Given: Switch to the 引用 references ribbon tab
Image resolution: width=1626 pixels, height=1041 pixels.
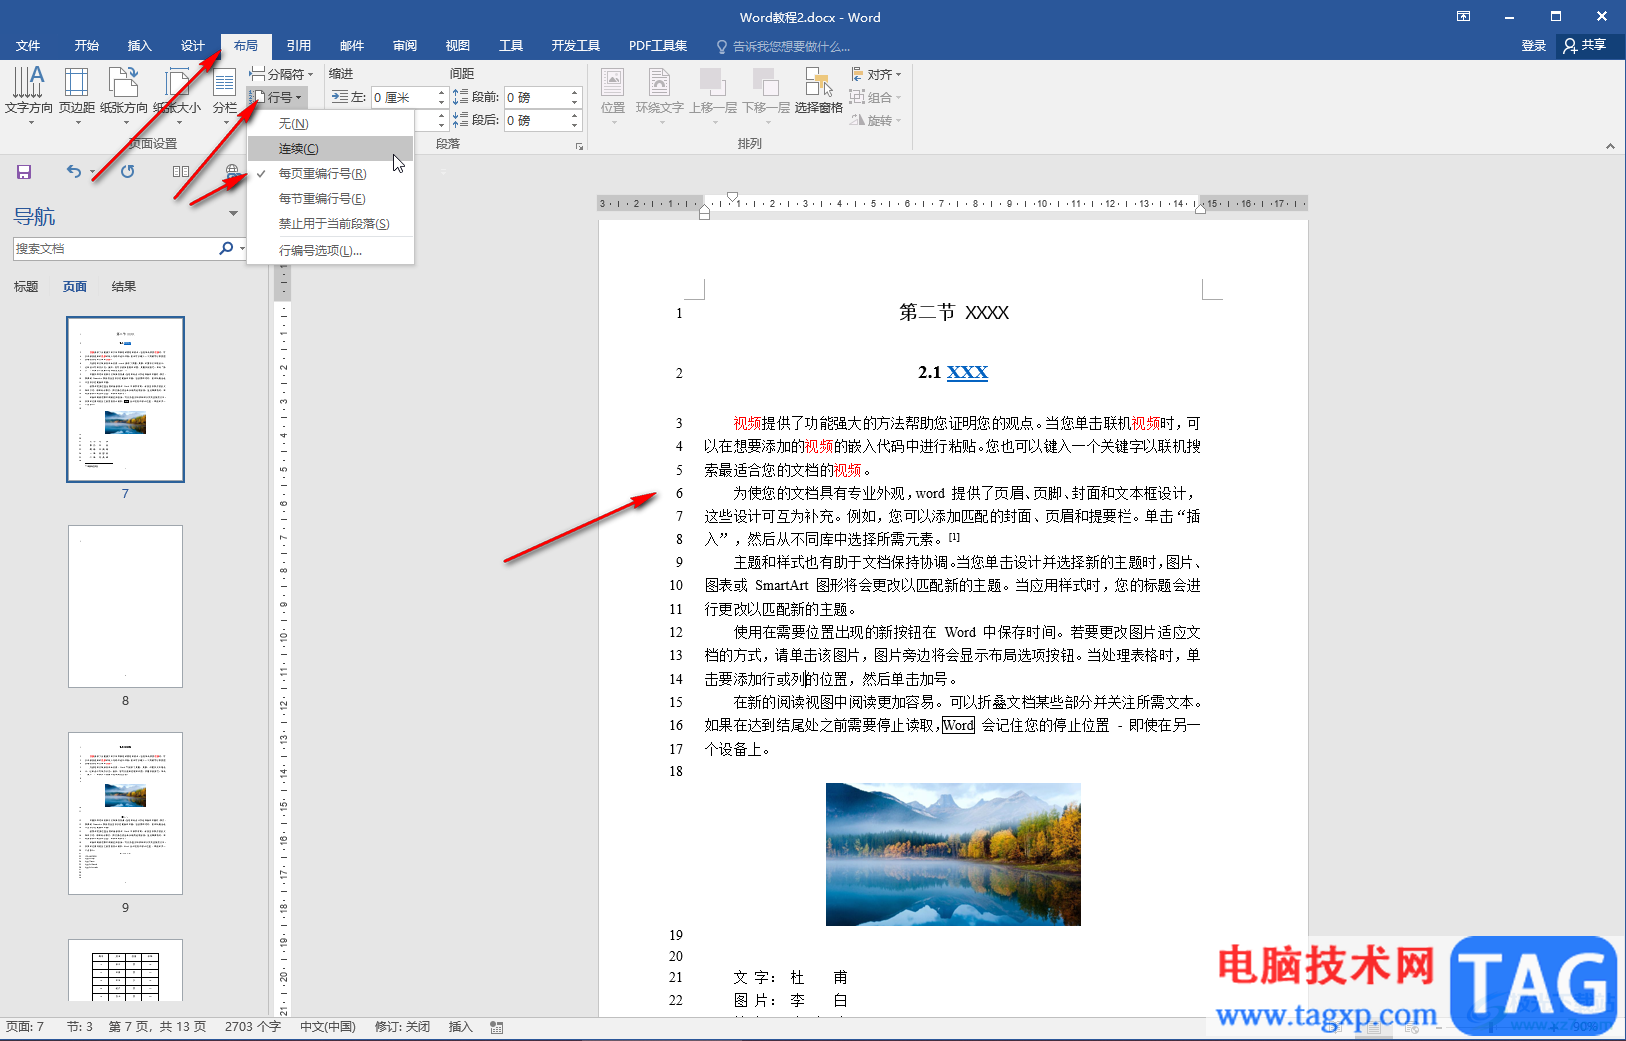Looking at the screenshot, I should pyautogui.click(x=299, y=46).
